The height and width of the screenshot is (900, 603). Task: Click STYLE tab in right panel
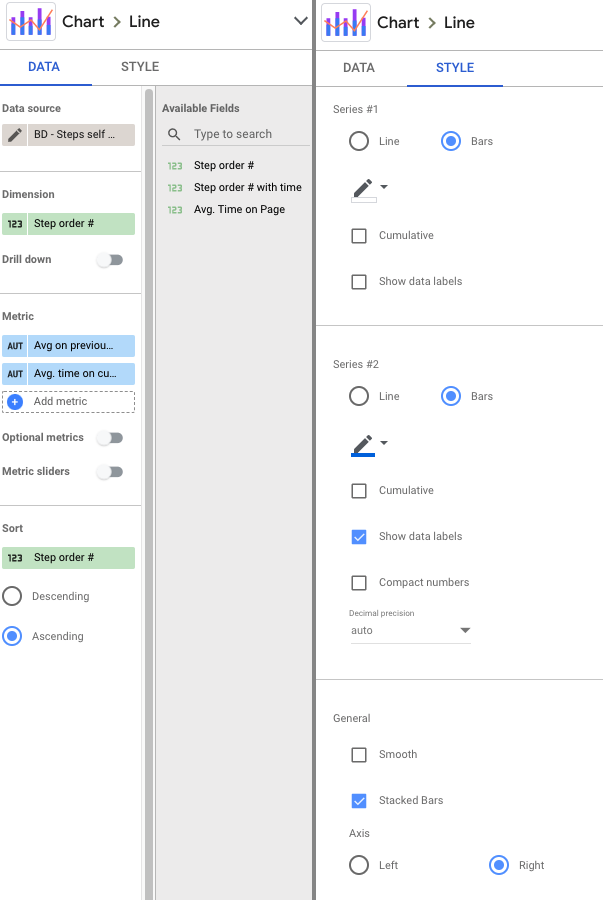tap(455, 68)
